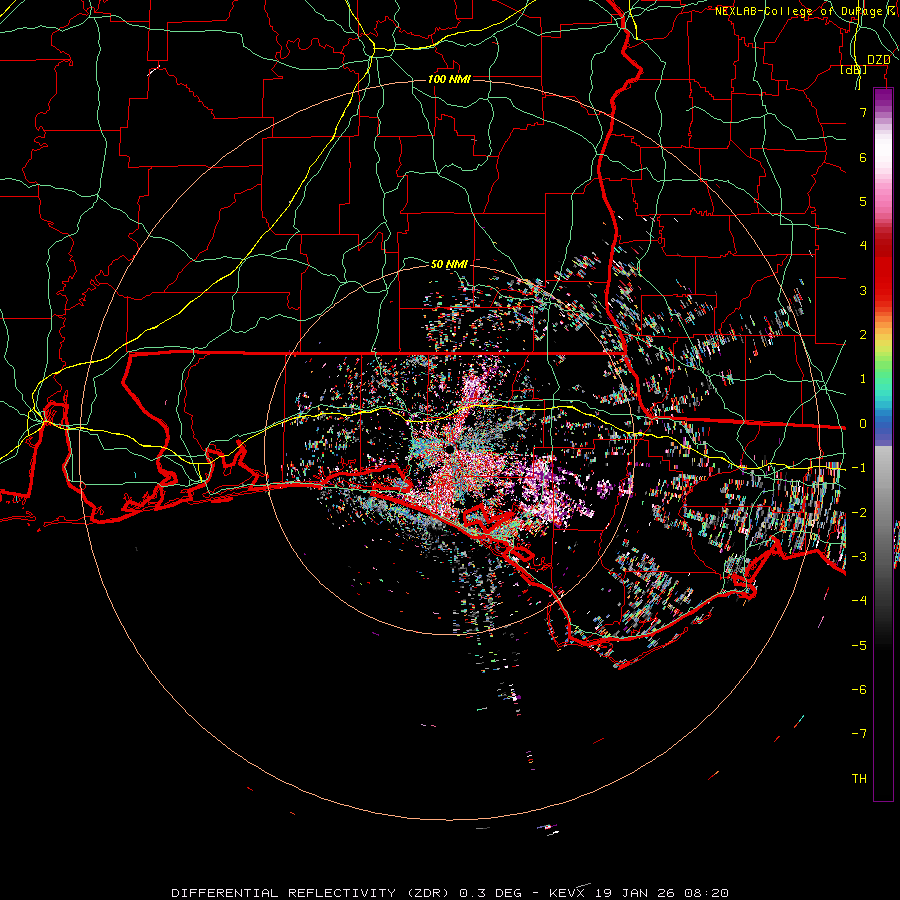900x900 pixels.
Task: Click the "7" value on the scale
Action: tap(863, 112)
